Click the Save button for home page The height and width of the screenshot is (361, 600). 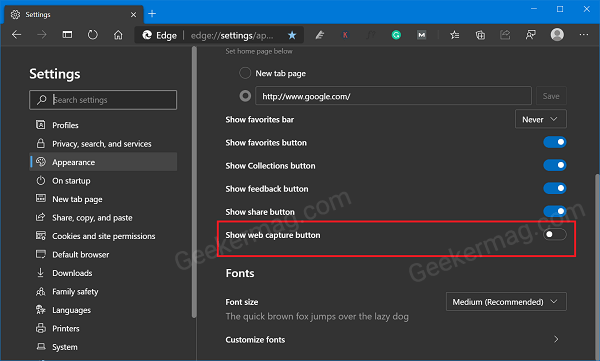pos(551,96)
